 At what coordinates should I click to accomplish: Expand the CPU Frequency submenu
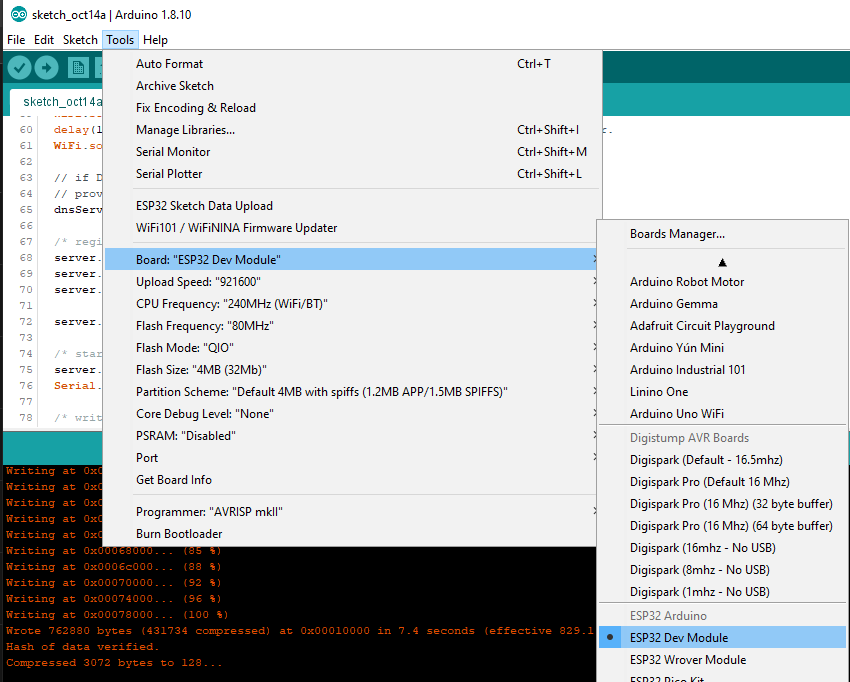[x=352, y=304]
